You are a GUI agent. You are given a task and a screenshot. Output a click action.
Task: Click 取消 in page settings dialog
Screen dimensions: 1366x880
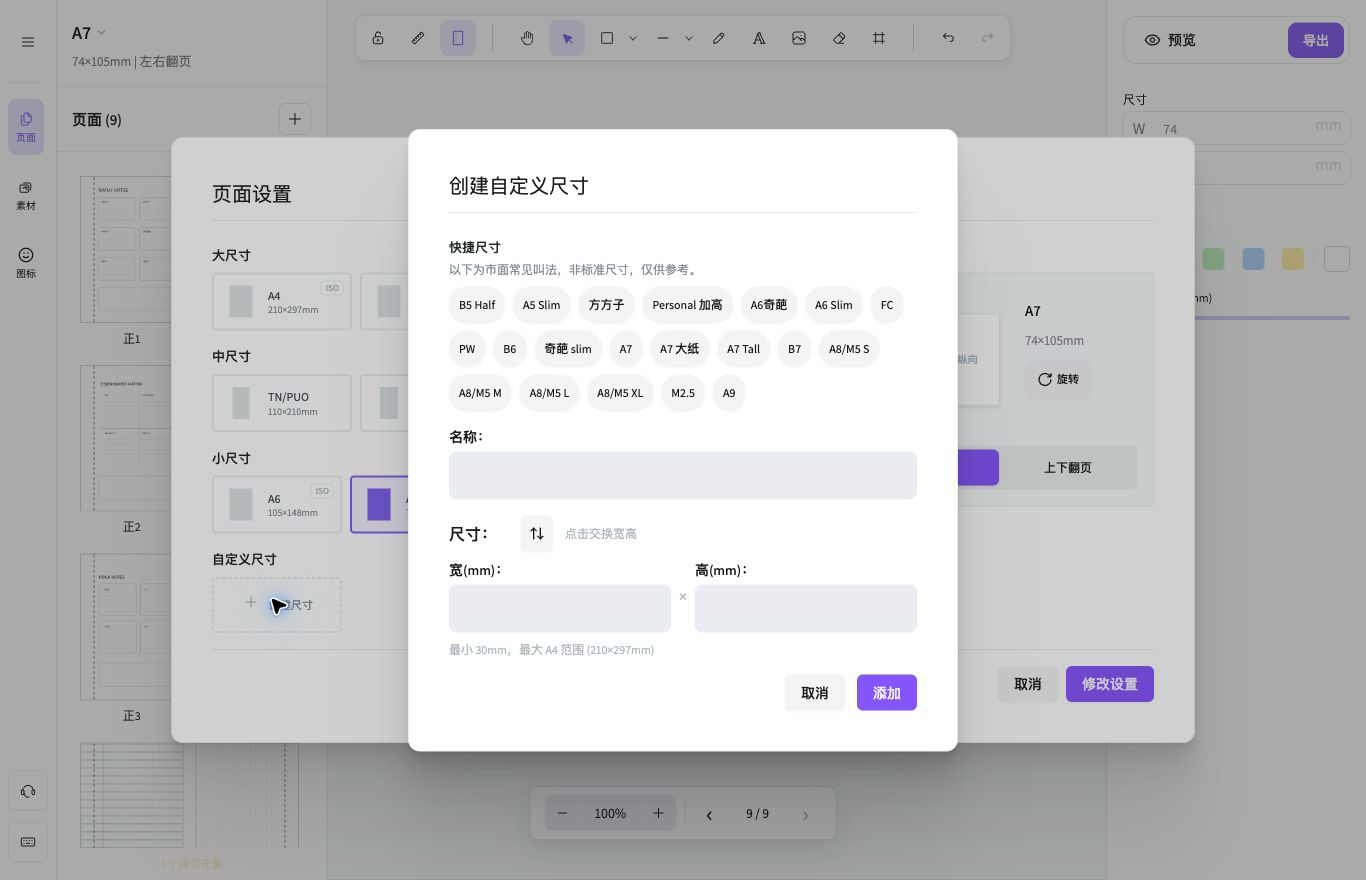point(1028,684)
